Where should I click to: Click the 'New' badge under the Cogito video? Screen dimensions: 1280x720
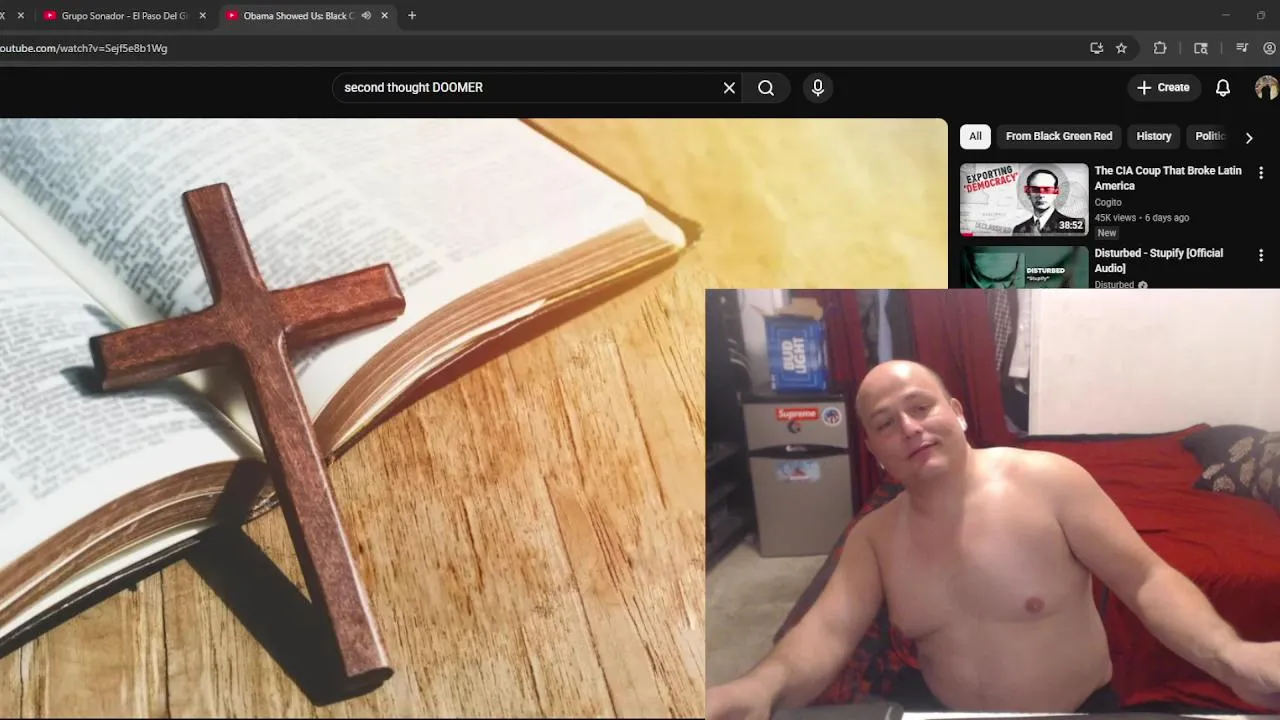click(x=1106, y=233)
